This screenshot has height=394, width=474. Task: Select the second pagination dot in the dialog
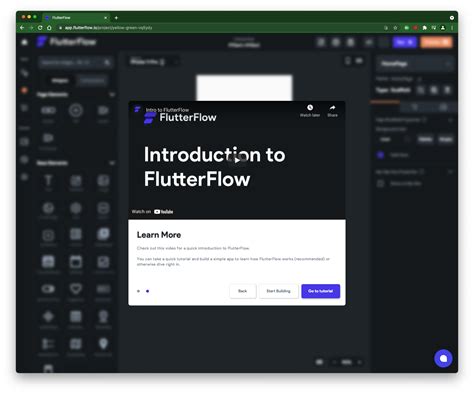click(147, 291)
